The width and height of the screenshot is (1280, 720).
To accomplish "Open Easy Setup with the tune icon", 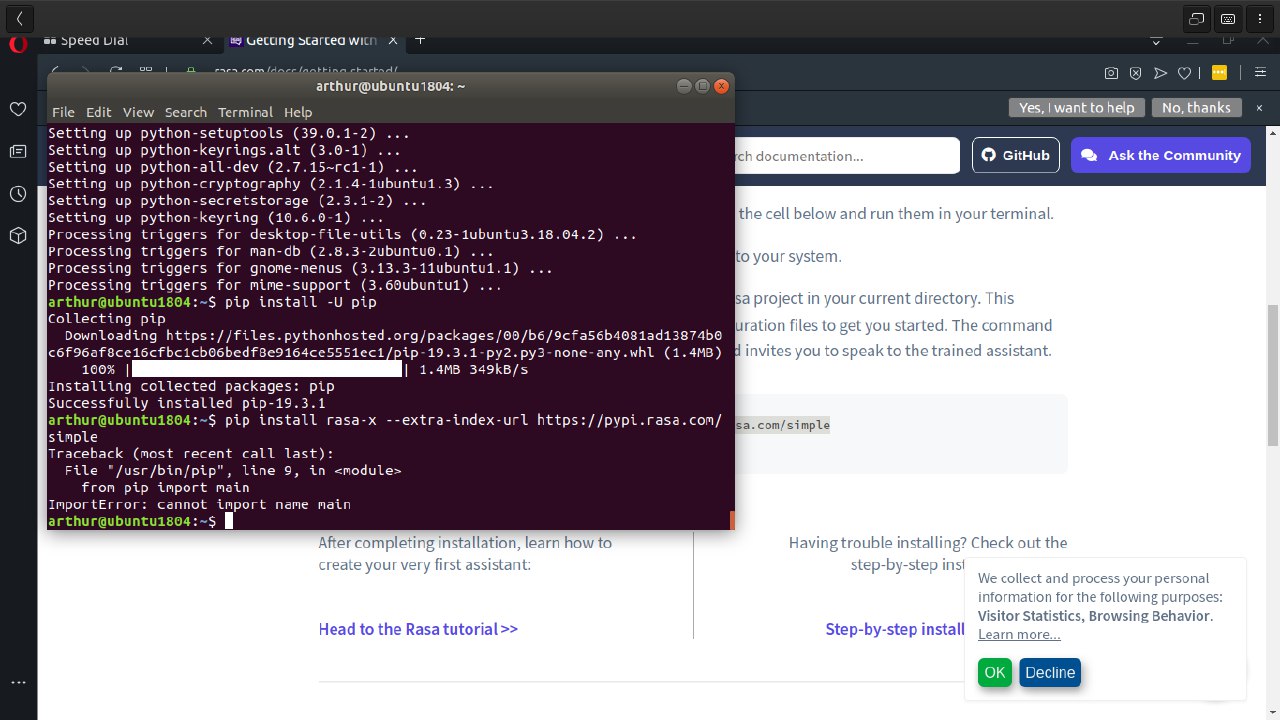I will point(1260,70).
